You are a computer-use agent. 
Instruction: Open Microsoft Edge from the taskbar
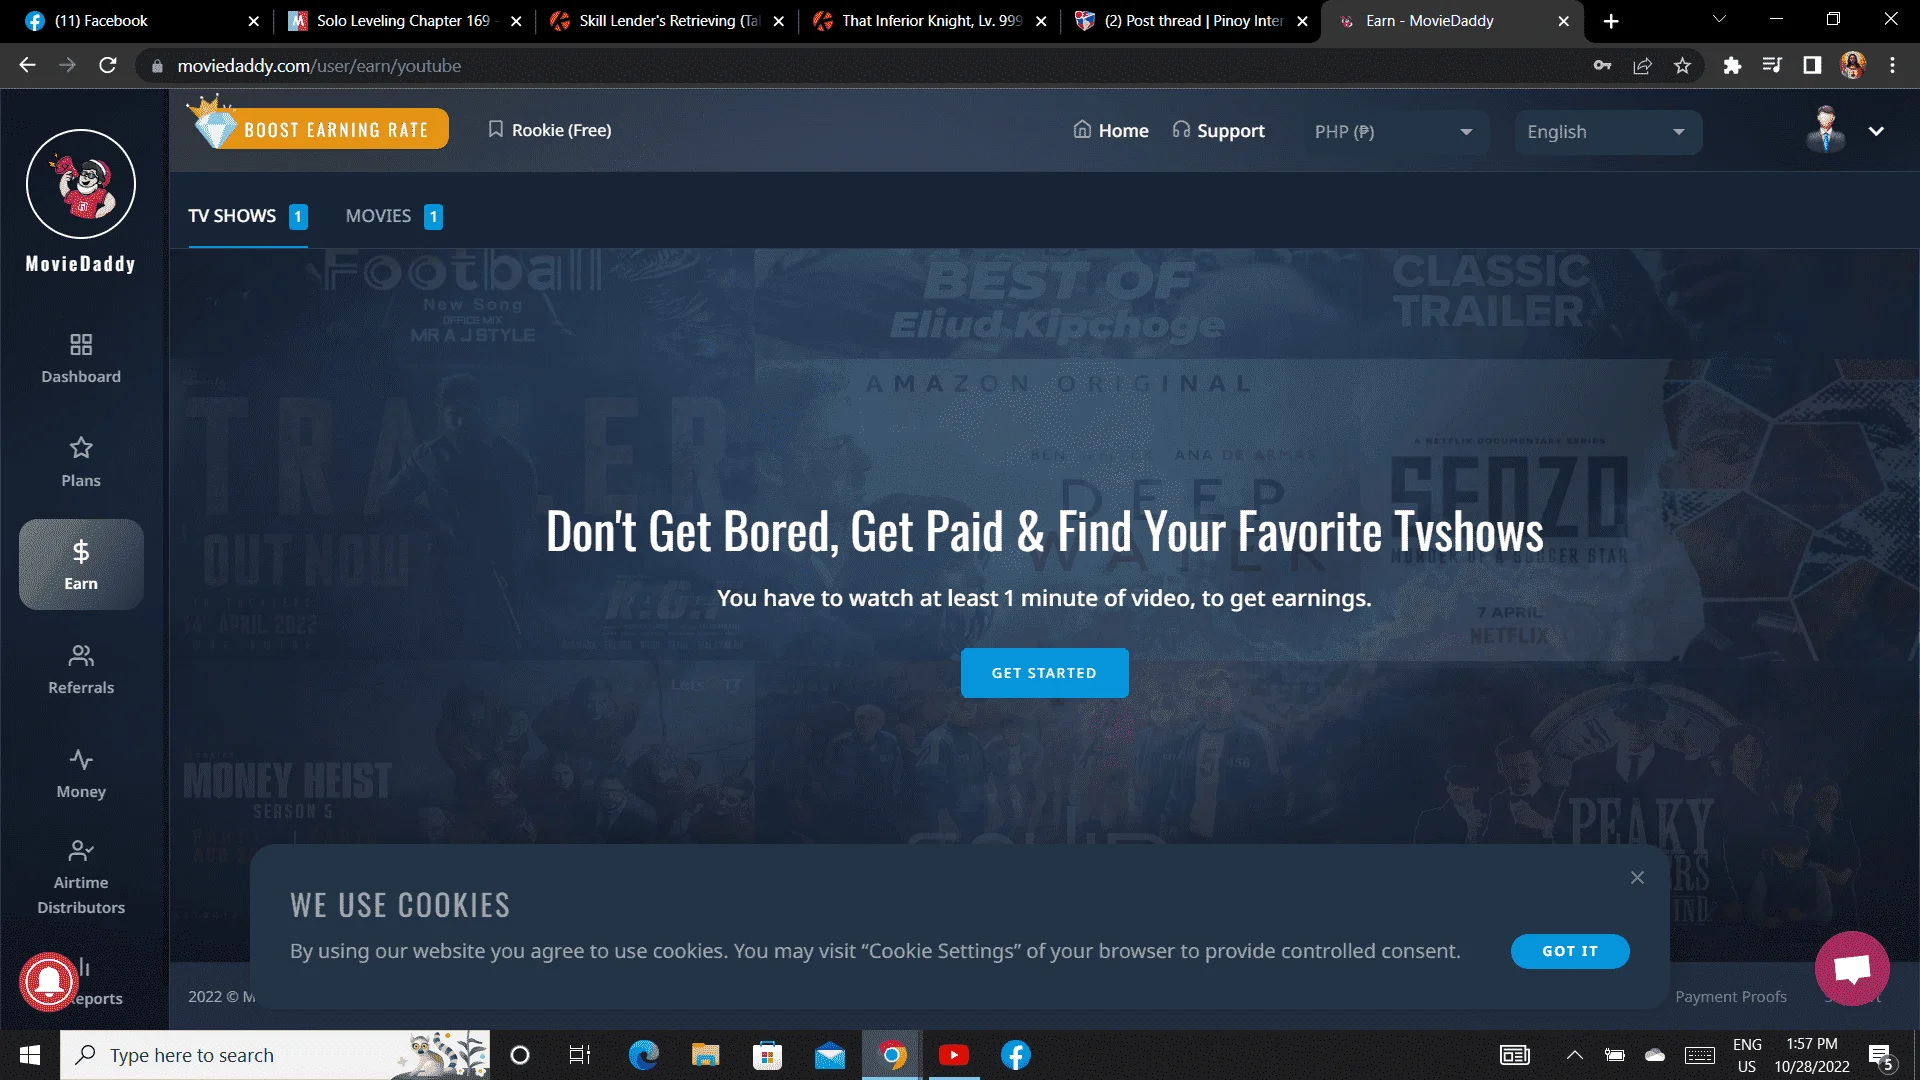click(643, 1055)
